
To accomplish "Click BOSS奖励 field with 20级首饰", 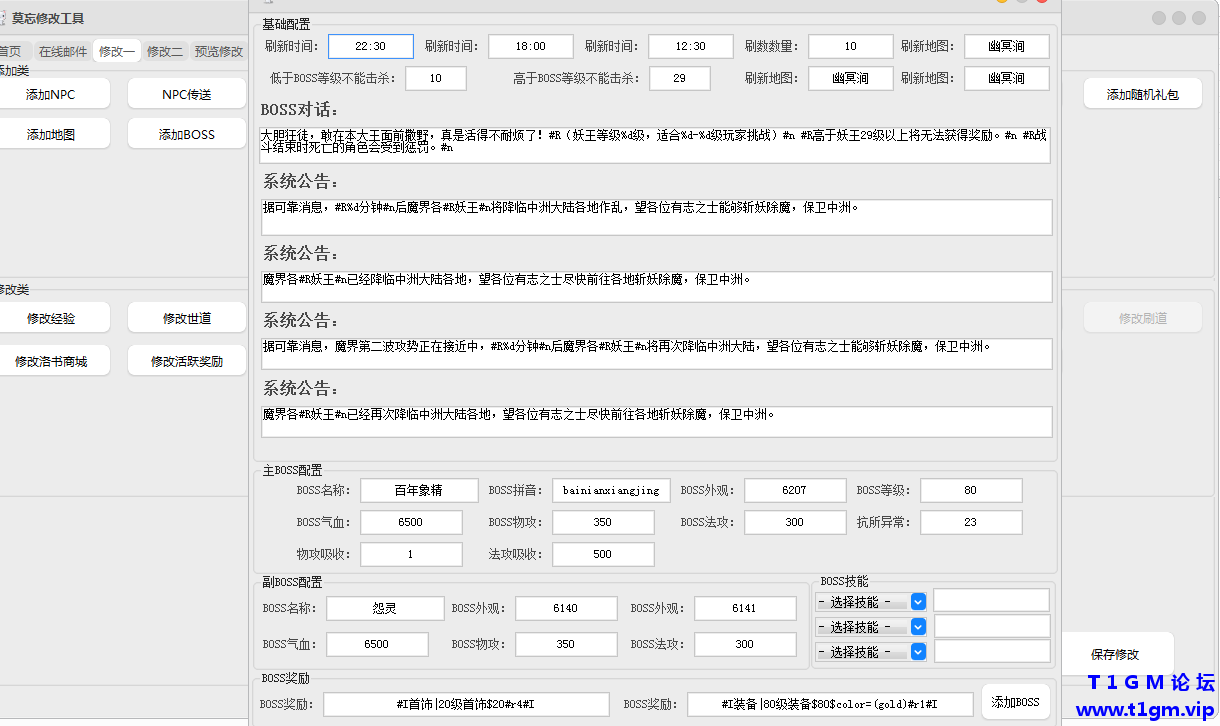I will (x=466, y=704).
